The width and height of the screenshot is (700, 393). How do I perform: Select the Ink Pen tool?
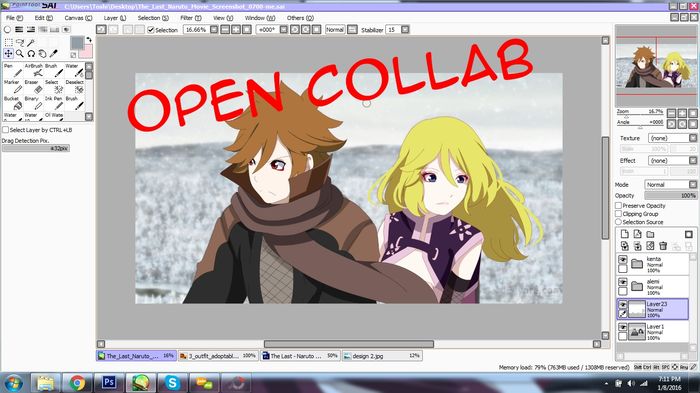pos(54,103)
